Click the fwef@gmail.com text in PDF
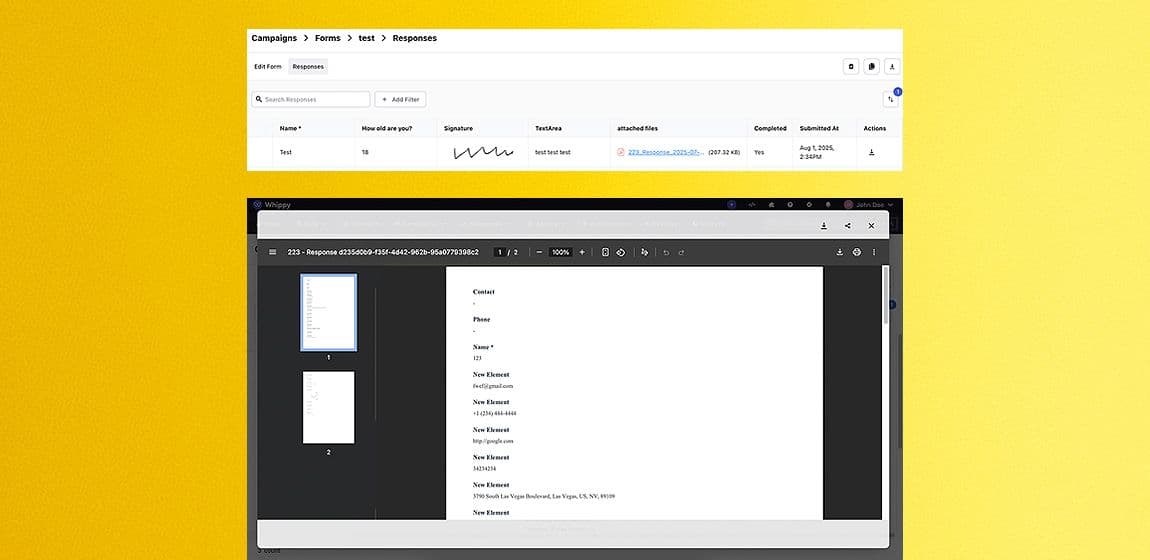The height and width of the screenshot is (560, 1150). point(493,386)
